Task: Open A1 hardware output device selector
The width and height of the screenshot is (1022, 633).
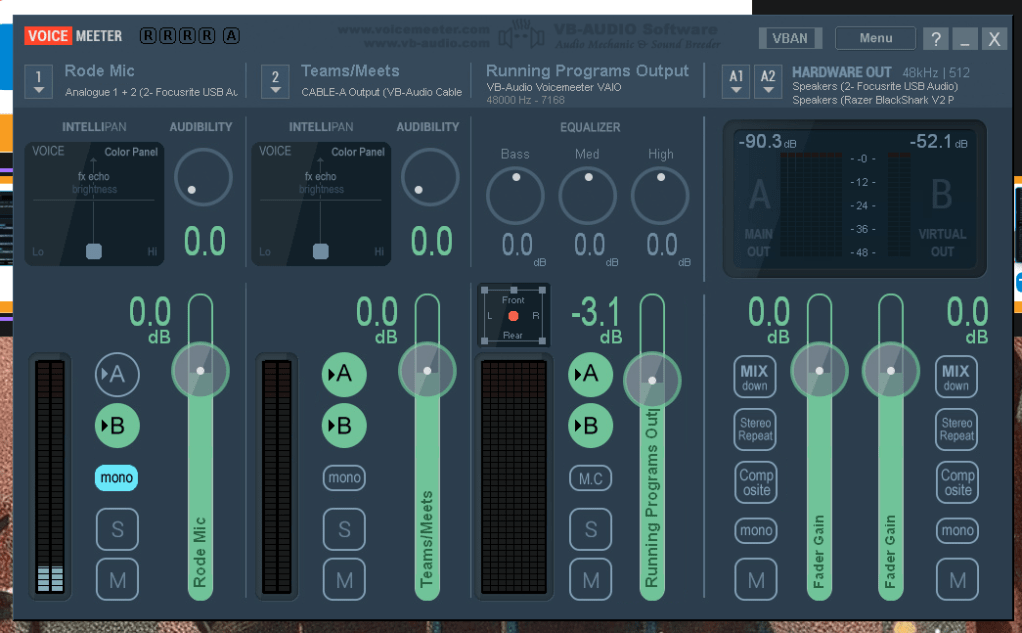Action: tap(736, 82)
